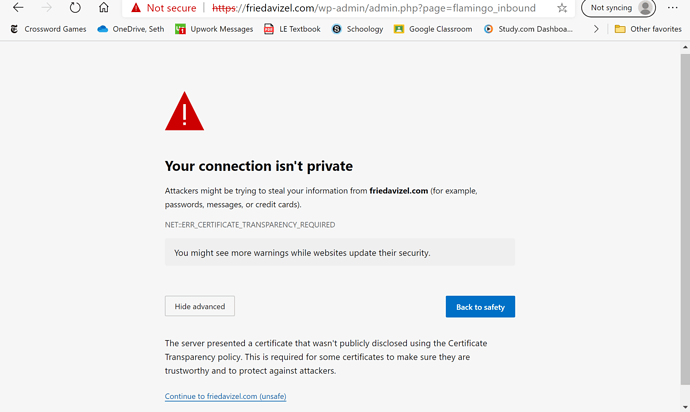Image resolution: width=690 pixels, height=412 pixels.
Task: Open the LE Textbook bookmark
Action: tap(292, 29)
